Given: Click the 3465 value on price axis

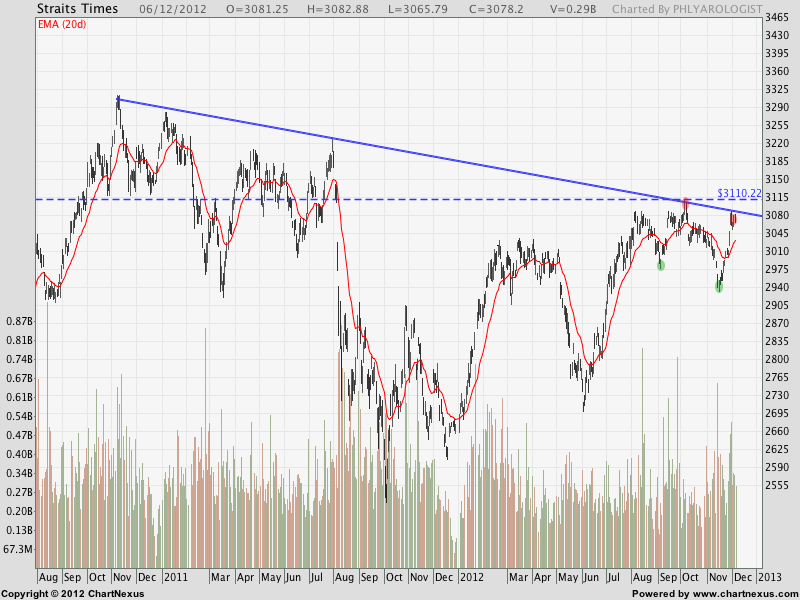Looking at the screenshot, I should (x=777, y=19).
